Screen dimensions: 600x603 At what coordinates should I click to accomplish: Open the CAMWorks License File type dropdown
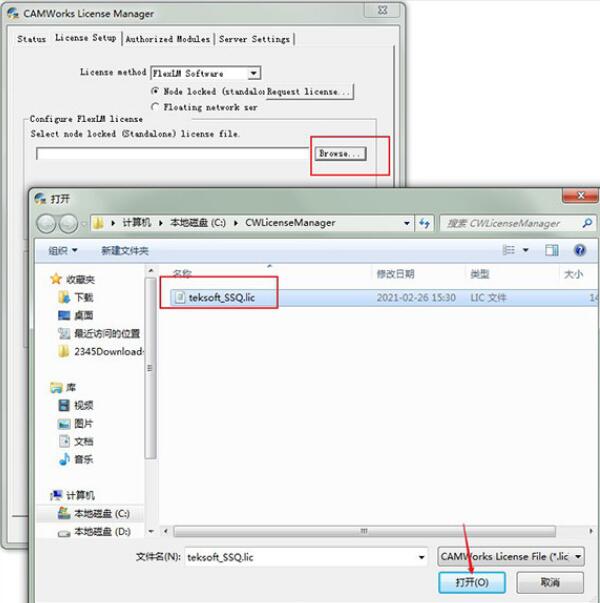click(511, 556)
